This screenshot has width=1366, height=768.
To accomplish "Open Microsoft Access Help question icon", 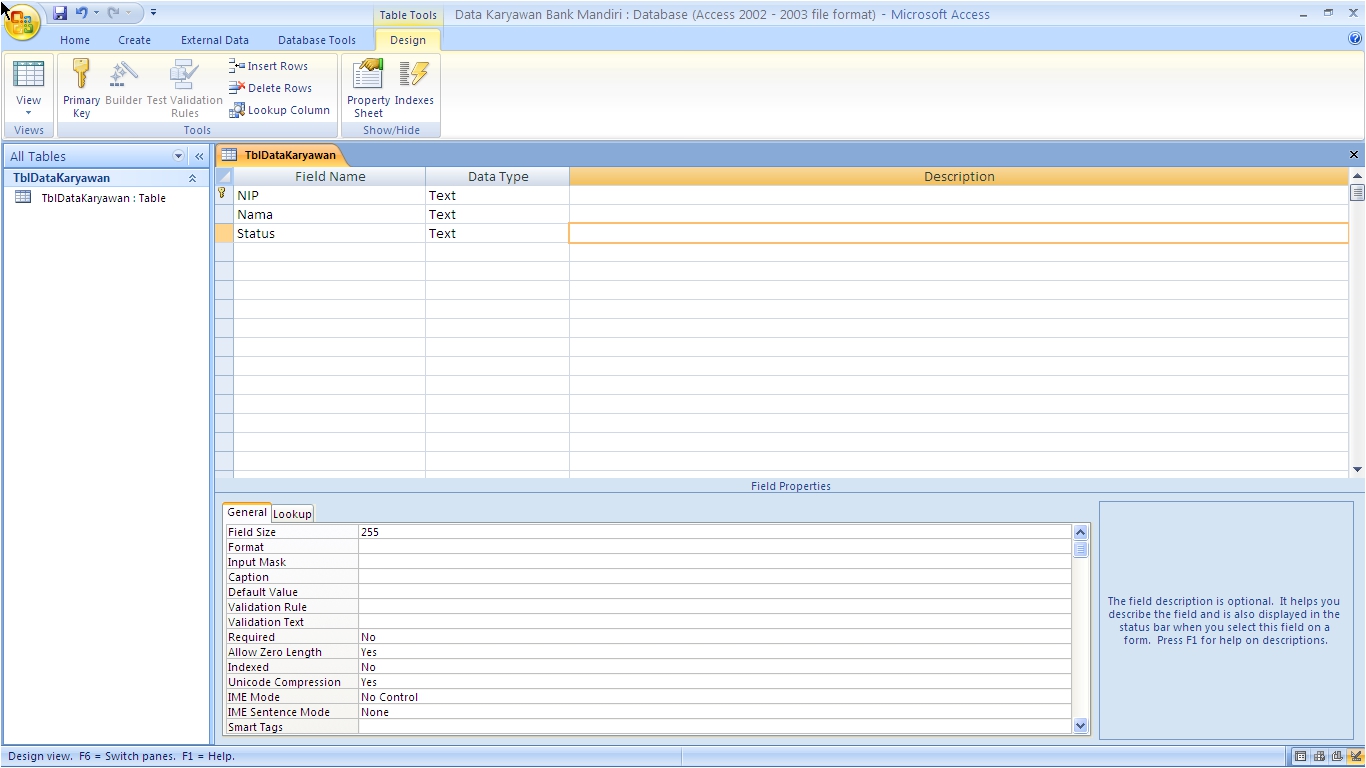I will (1355, 39).
